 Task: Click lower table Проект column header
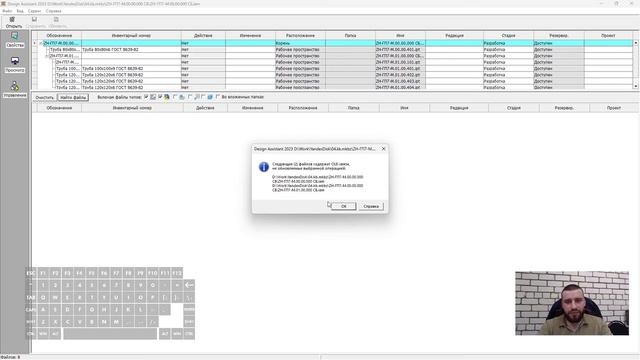[614, 108]
